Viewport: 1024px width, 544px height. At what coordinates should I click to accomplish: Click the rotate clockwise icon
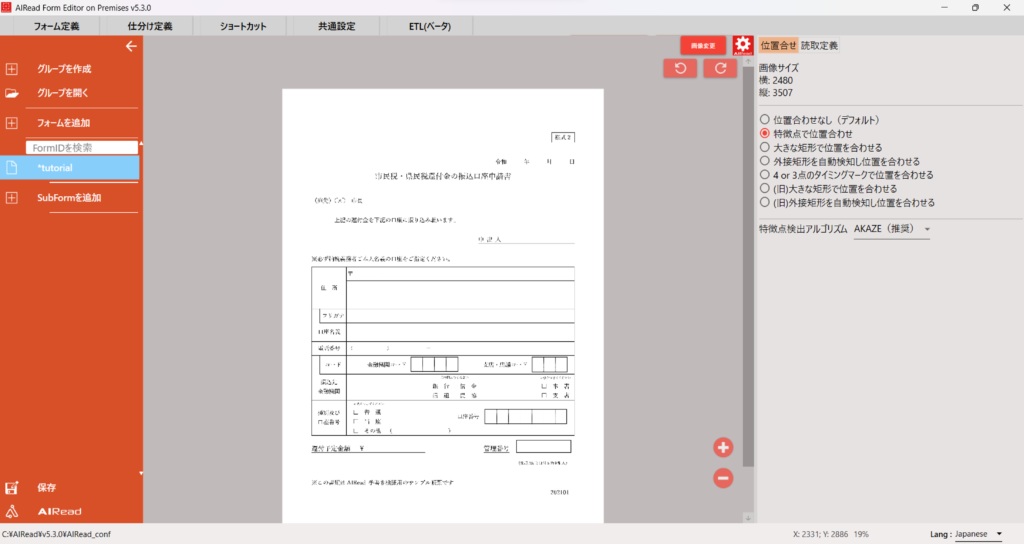[719, 68]
